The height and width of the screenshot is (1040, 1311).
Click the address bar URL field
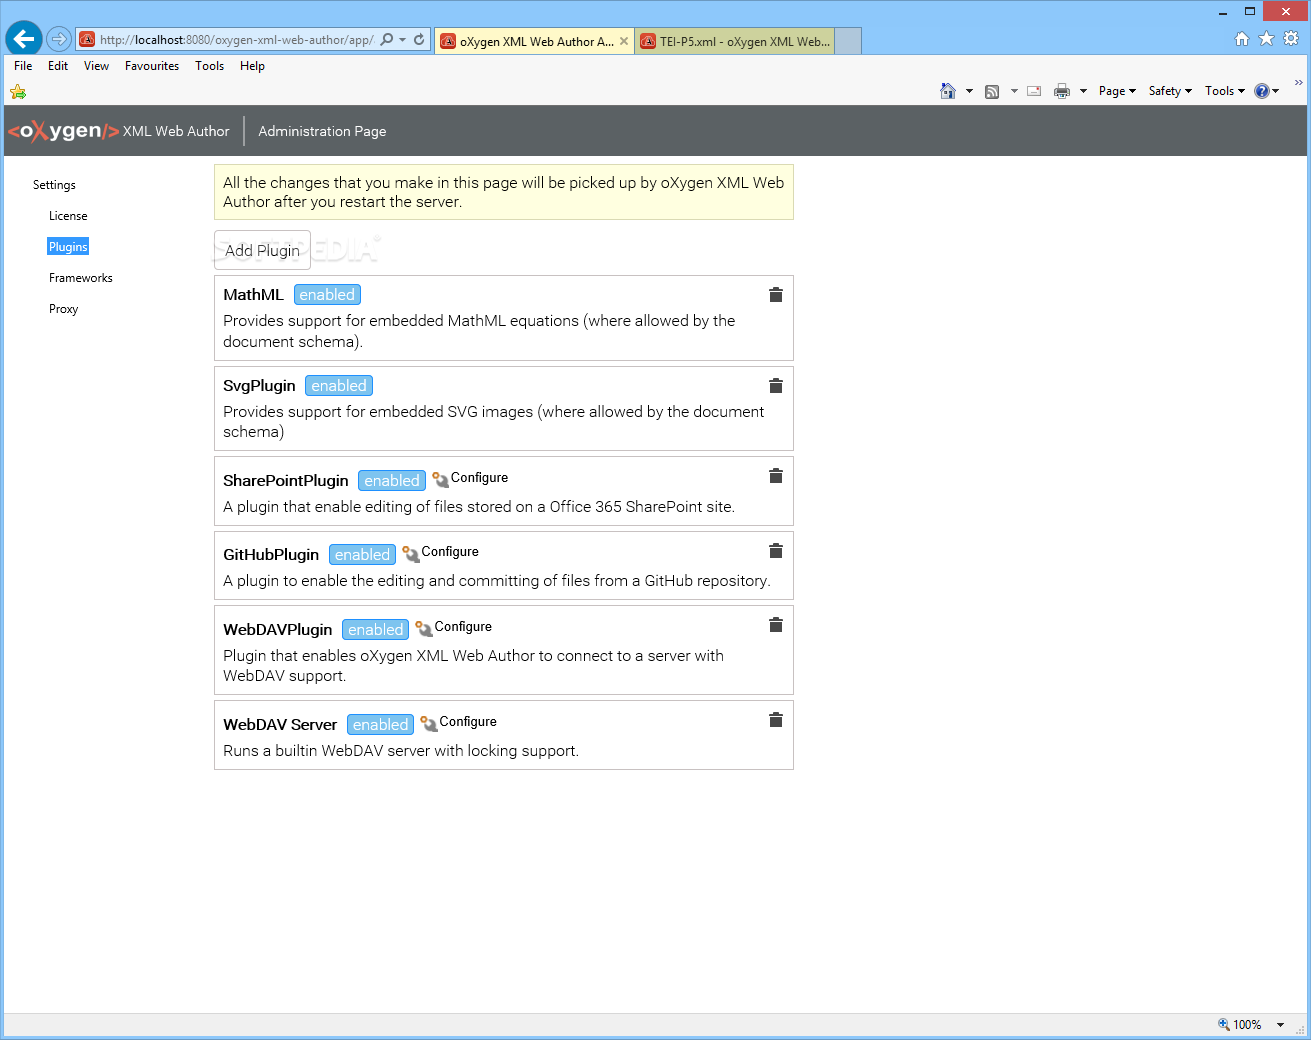coord(237,40)
